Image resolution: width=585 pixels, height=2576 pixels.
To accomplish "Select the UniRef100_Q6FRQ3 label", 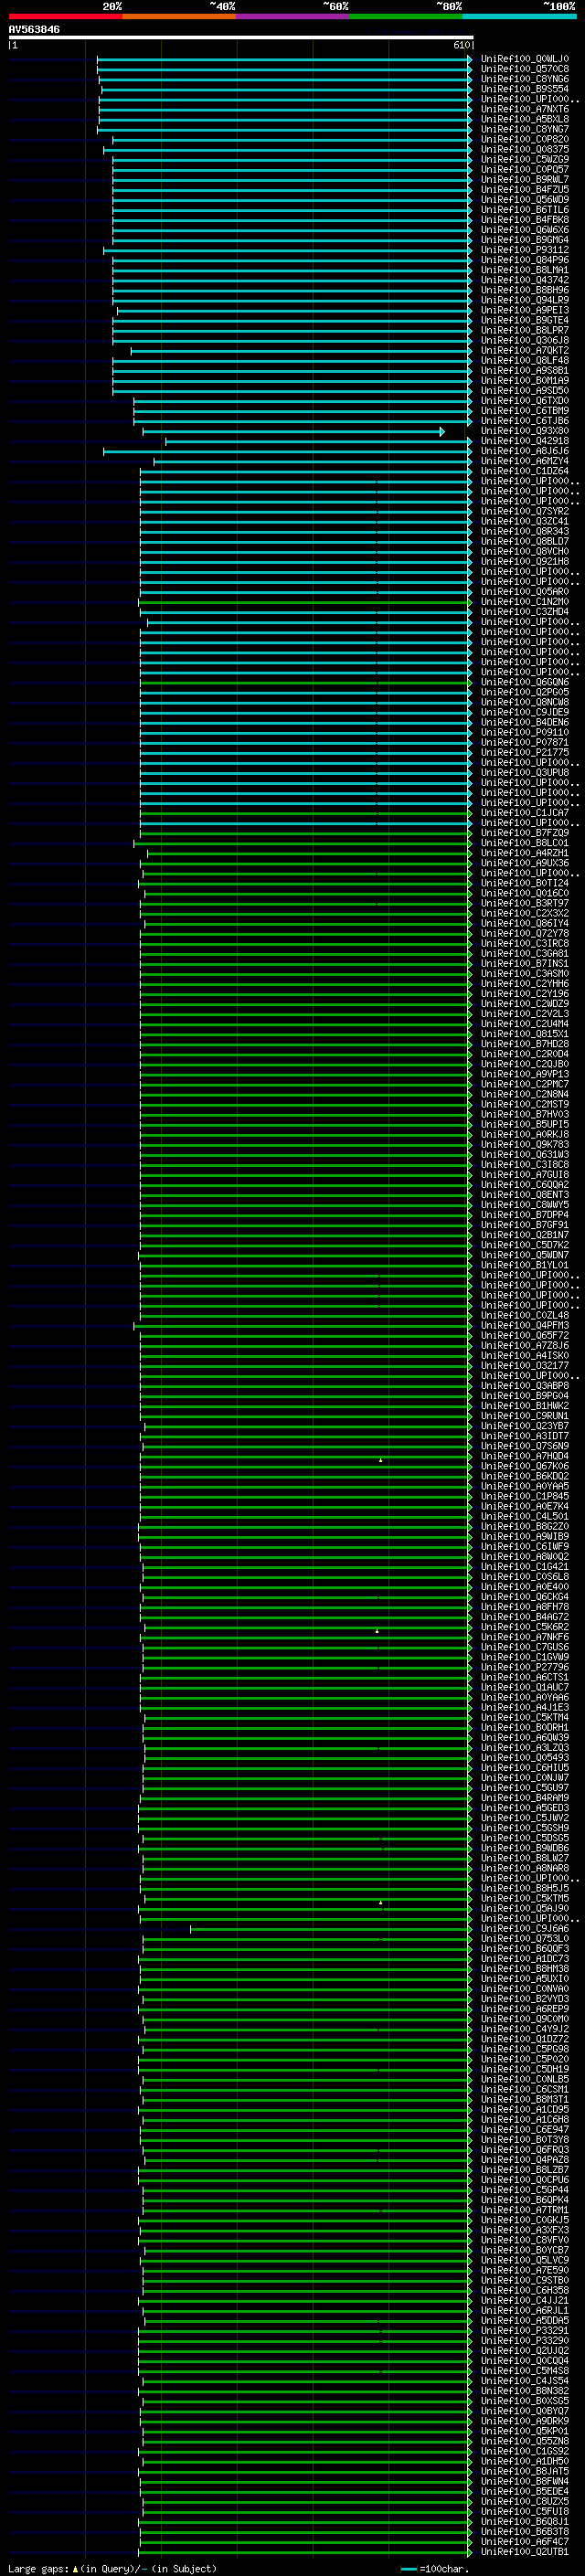I will [524, 2149].
